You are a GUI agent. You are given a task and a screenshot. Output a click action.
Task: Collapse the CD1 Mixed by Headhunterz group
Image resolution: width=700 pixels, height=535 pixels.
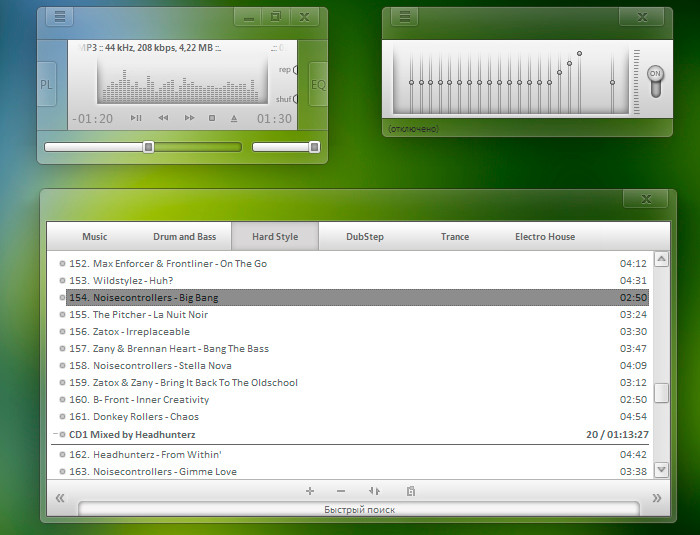[x=55, y=434]
